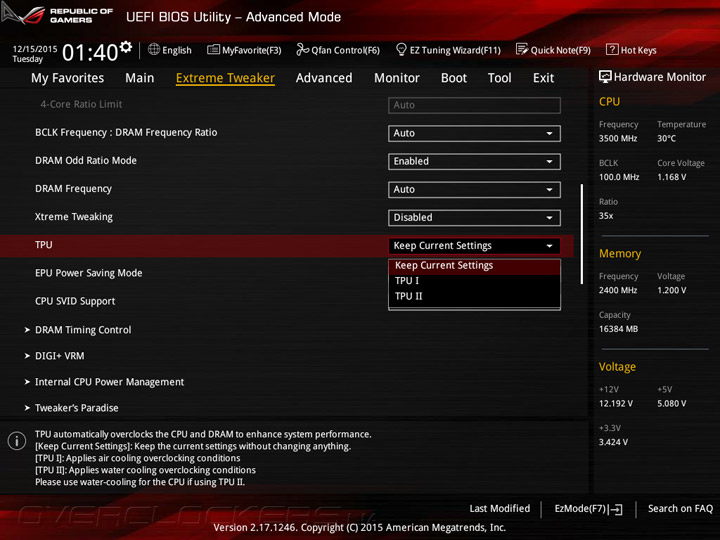Click the Xtreme Tweaking label

coord(73,217)
